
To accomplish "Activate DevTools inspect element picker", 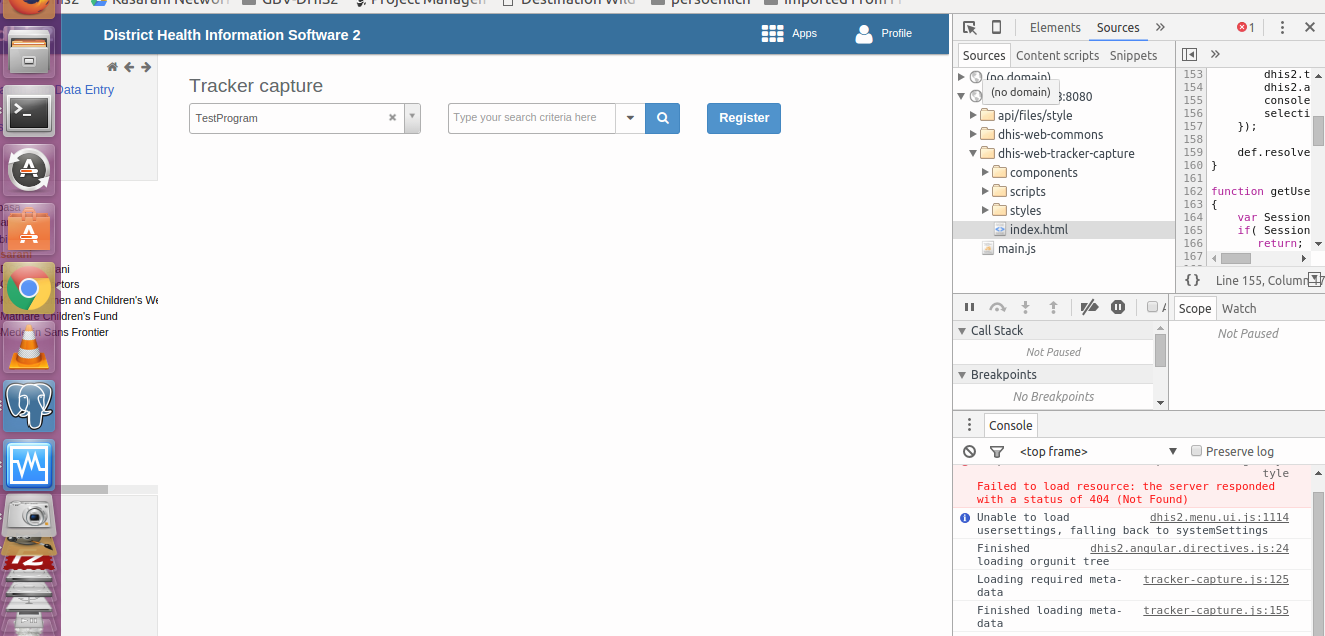I will tap(970, 28).
